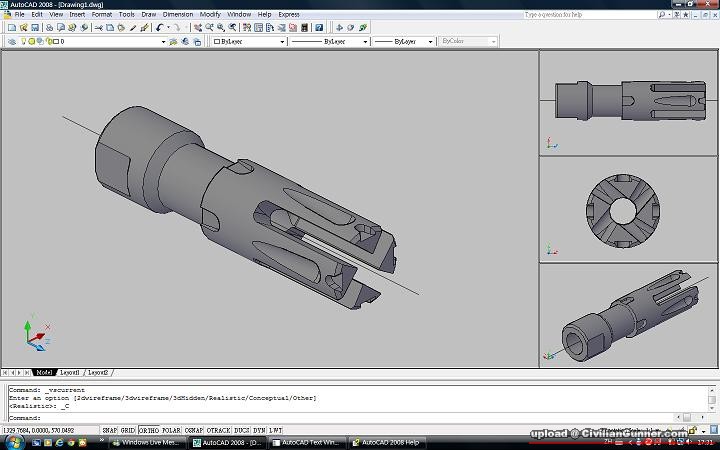Open the ByLayer color control dropdown
The width and height of the screenshot is (720, 450).
pyautogui.click(x=282, y=42)
